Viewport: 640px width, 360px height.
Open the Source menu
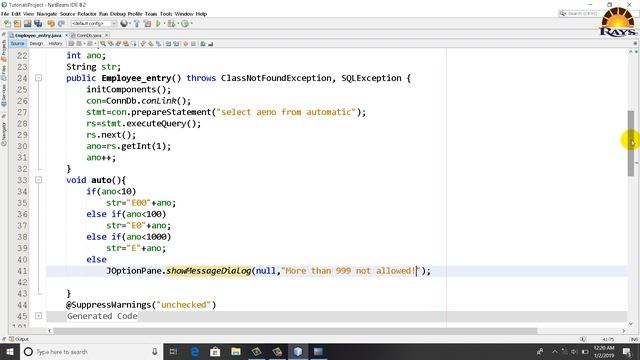point(67,14)
